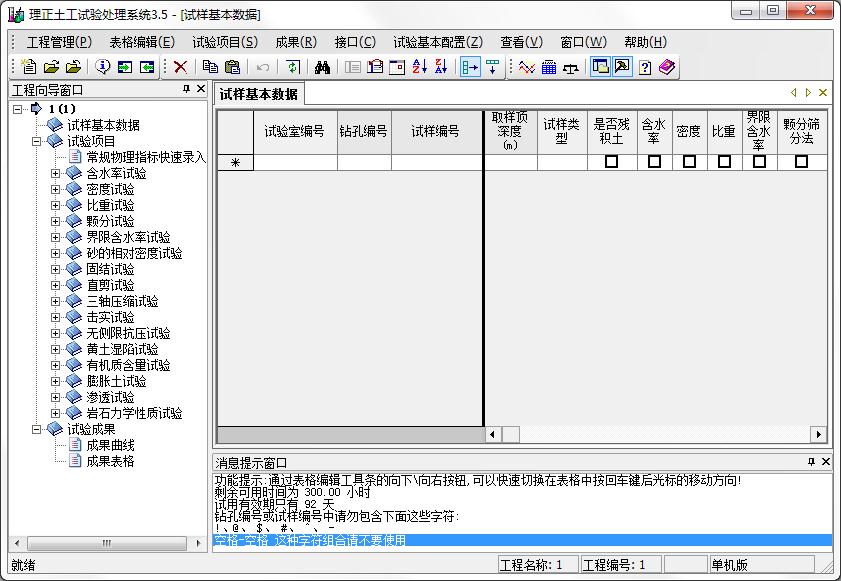This screenshot has height=581, width=841.
Task: Click the table's right scroll arrow
Action: coord(818,435)
